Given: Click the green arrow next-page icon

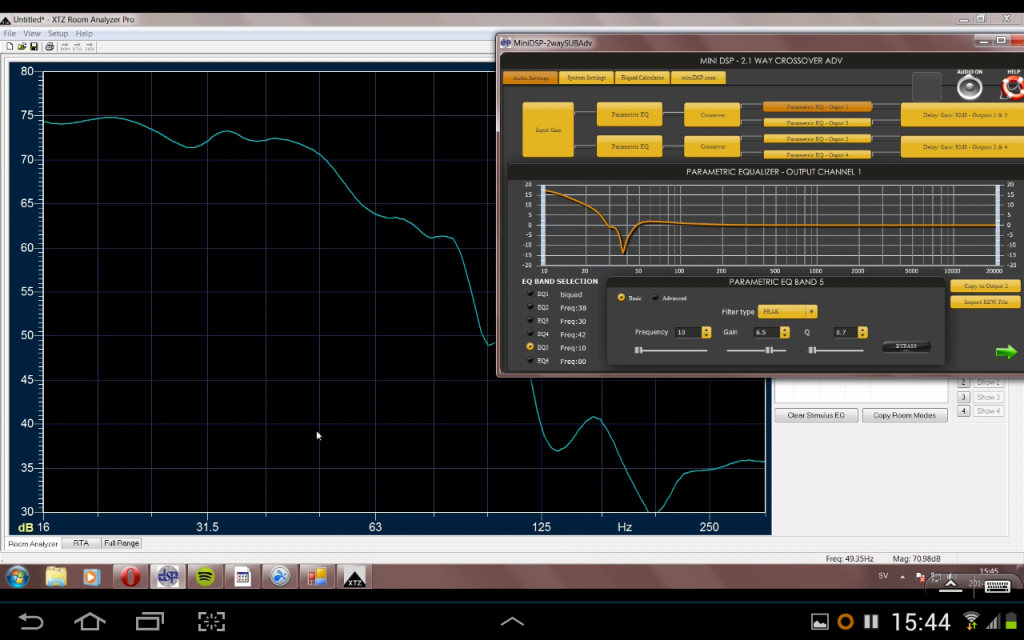Looking at the screenshot, I should [x=1006, y=353].
